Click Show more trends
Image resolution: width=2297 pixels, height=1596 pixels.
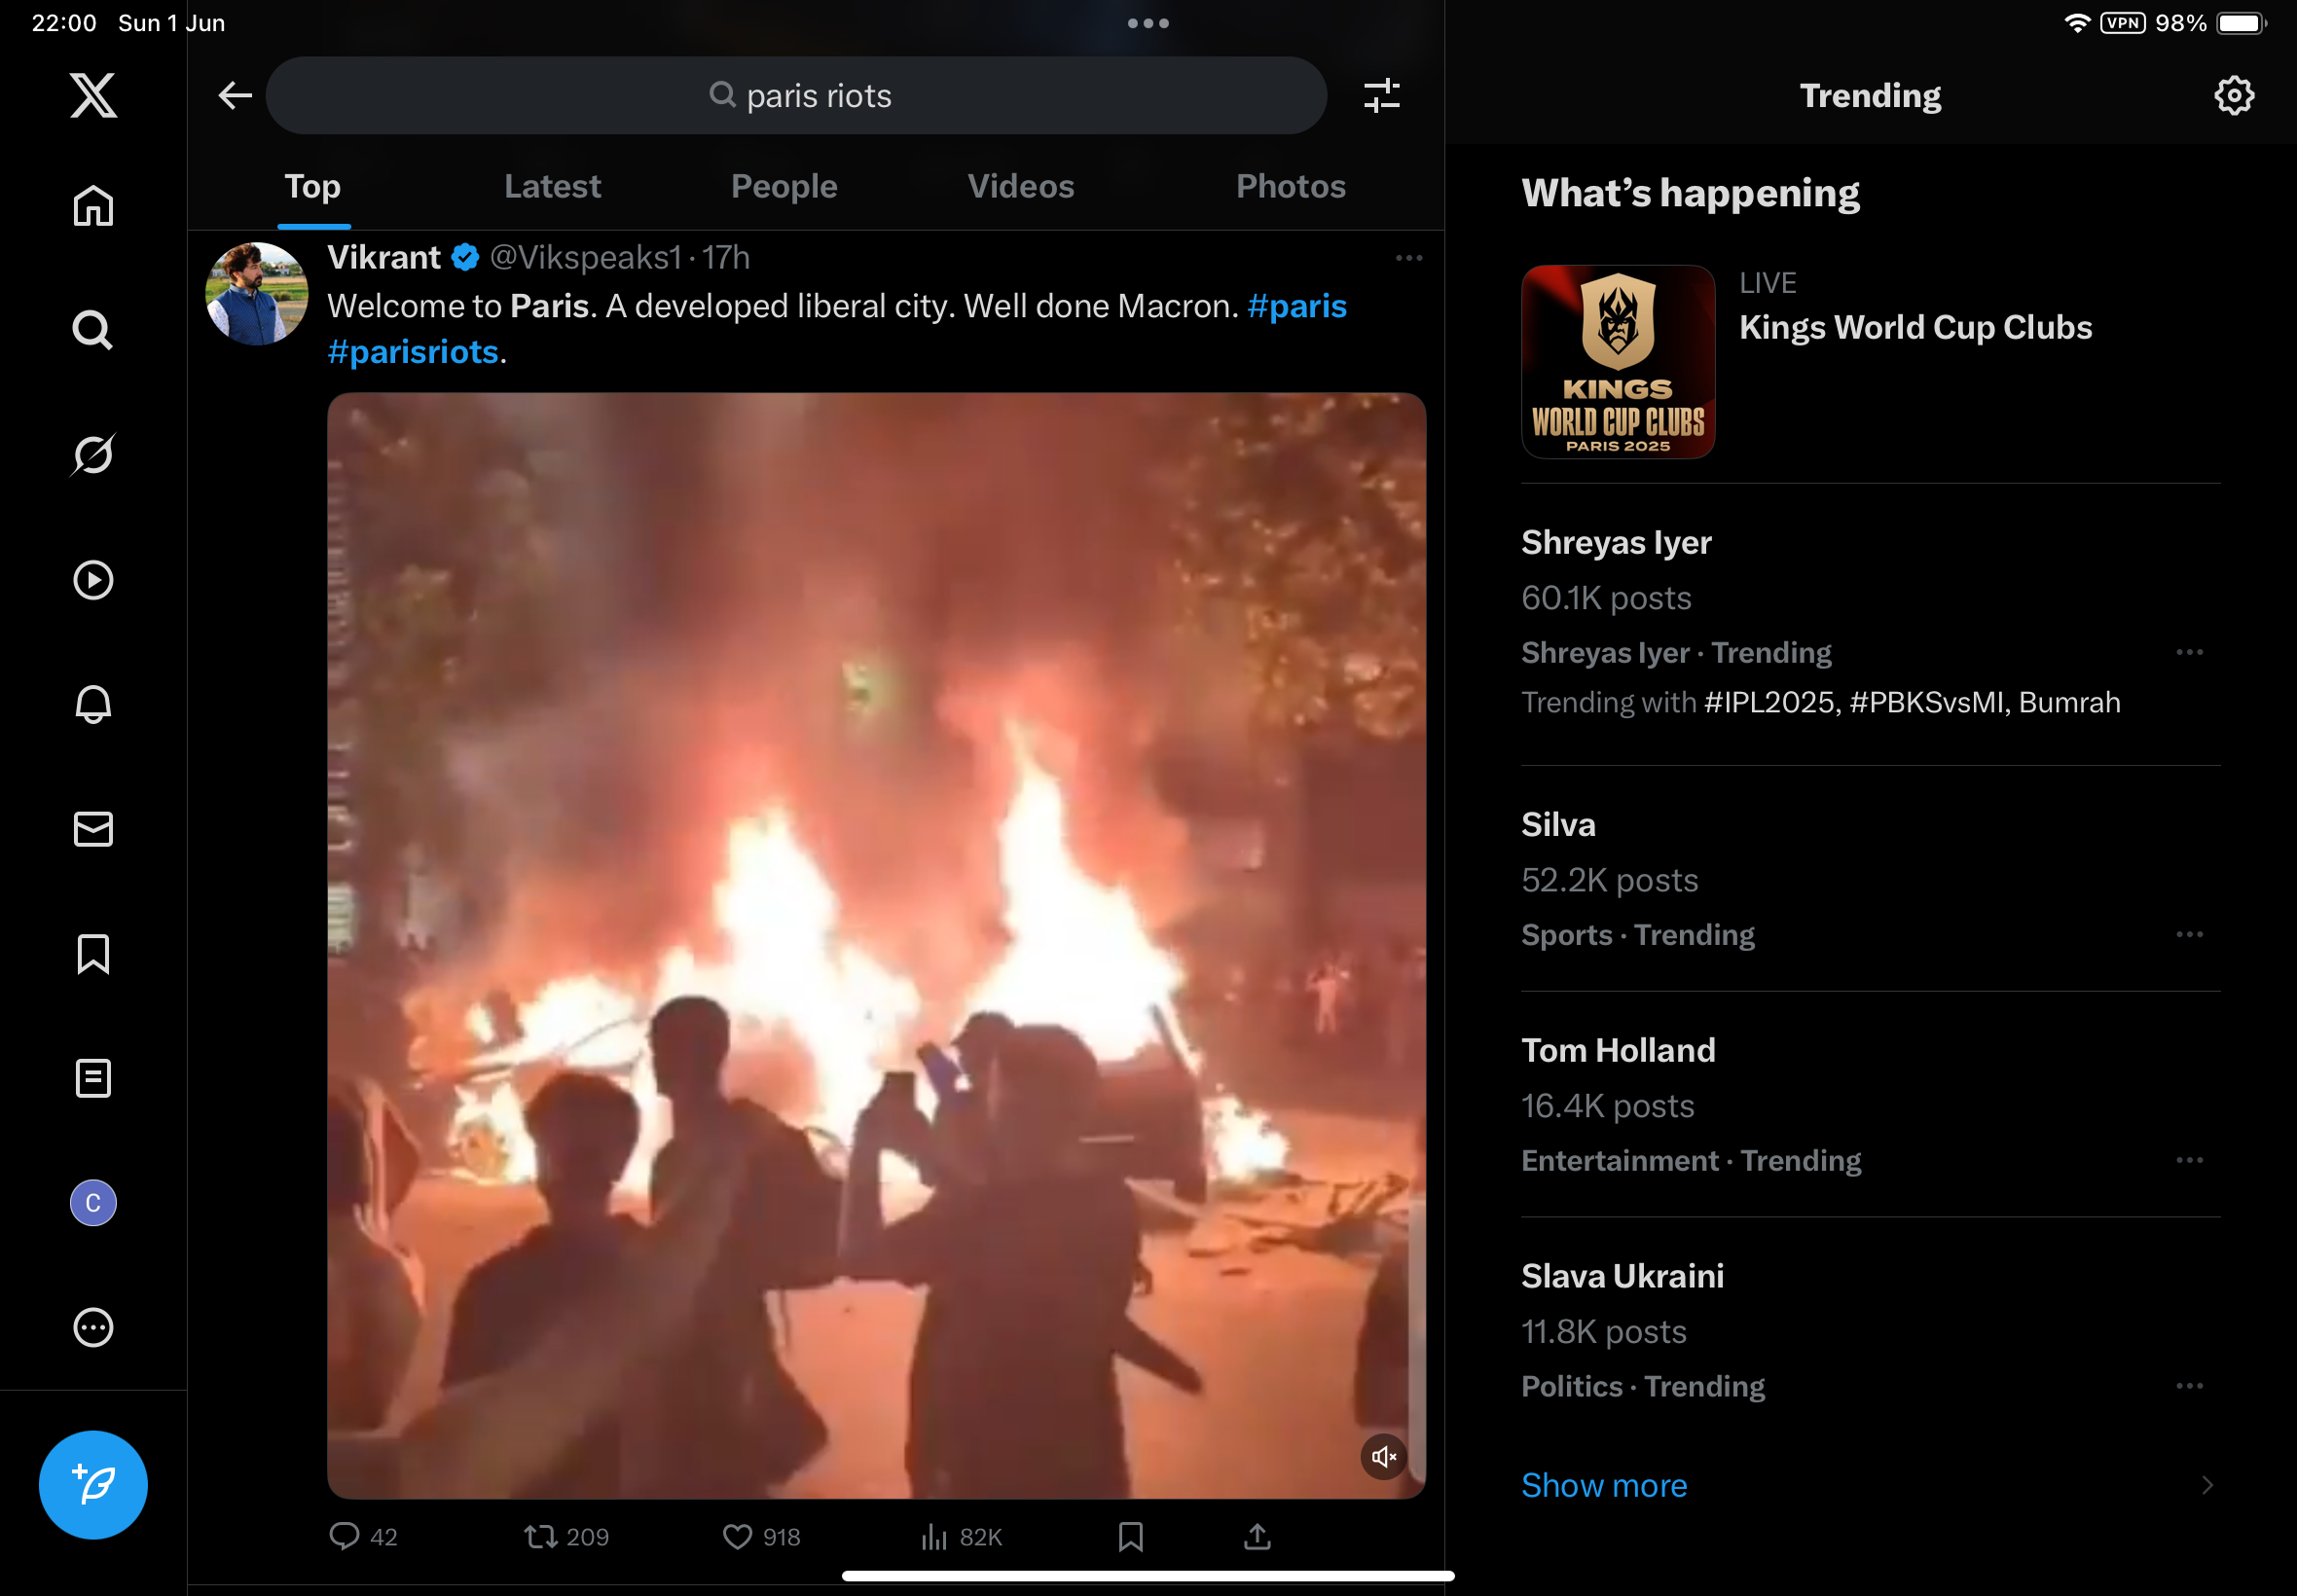tap(1604, 1486)
